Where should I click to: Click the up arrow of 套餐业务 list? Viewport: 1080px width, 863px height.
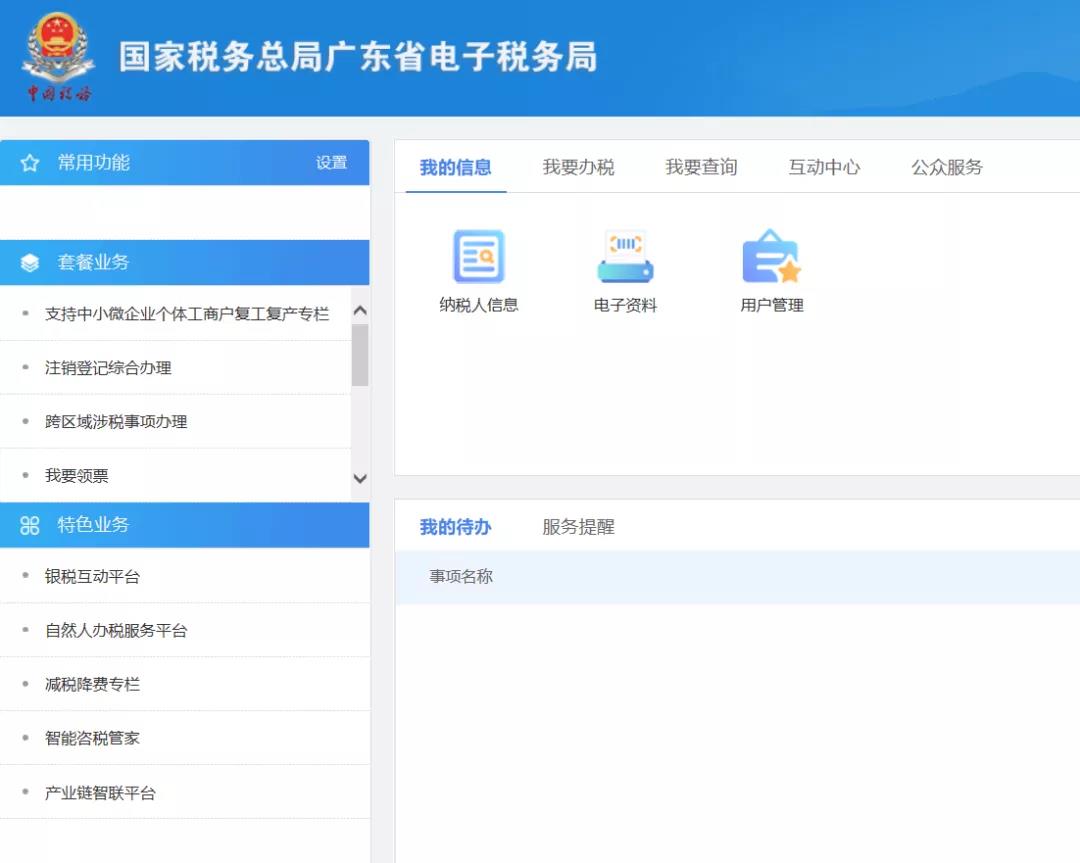click(360, 311)
